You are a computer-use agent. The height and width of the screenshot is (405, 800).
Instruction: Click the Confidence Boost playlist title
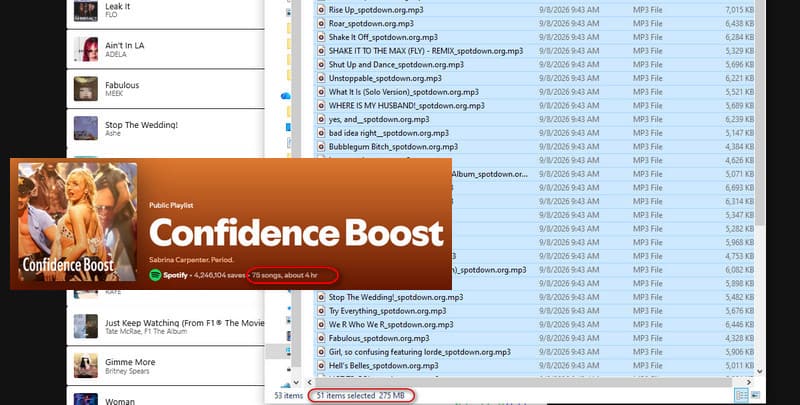click(x=296, y=233)
